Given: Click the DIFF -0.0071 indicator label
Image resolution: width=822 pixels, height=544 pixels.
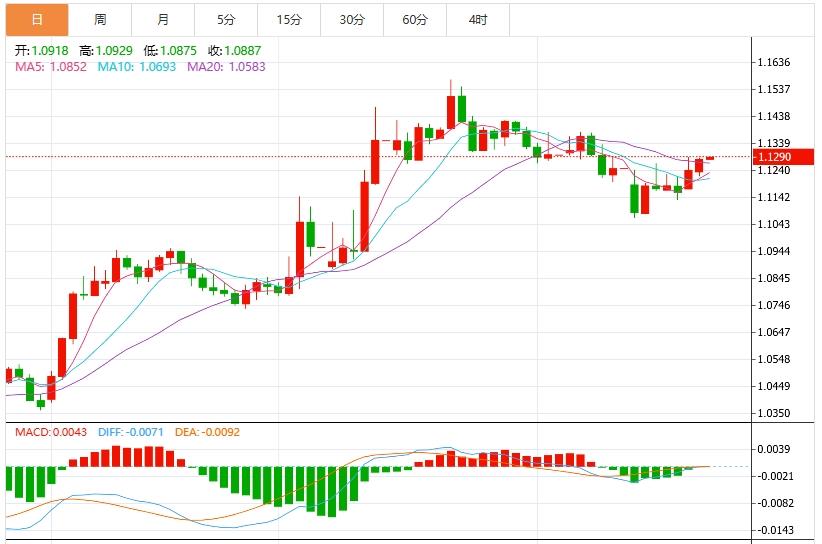Looking at the screenshot, I should (x=129, y=432).
